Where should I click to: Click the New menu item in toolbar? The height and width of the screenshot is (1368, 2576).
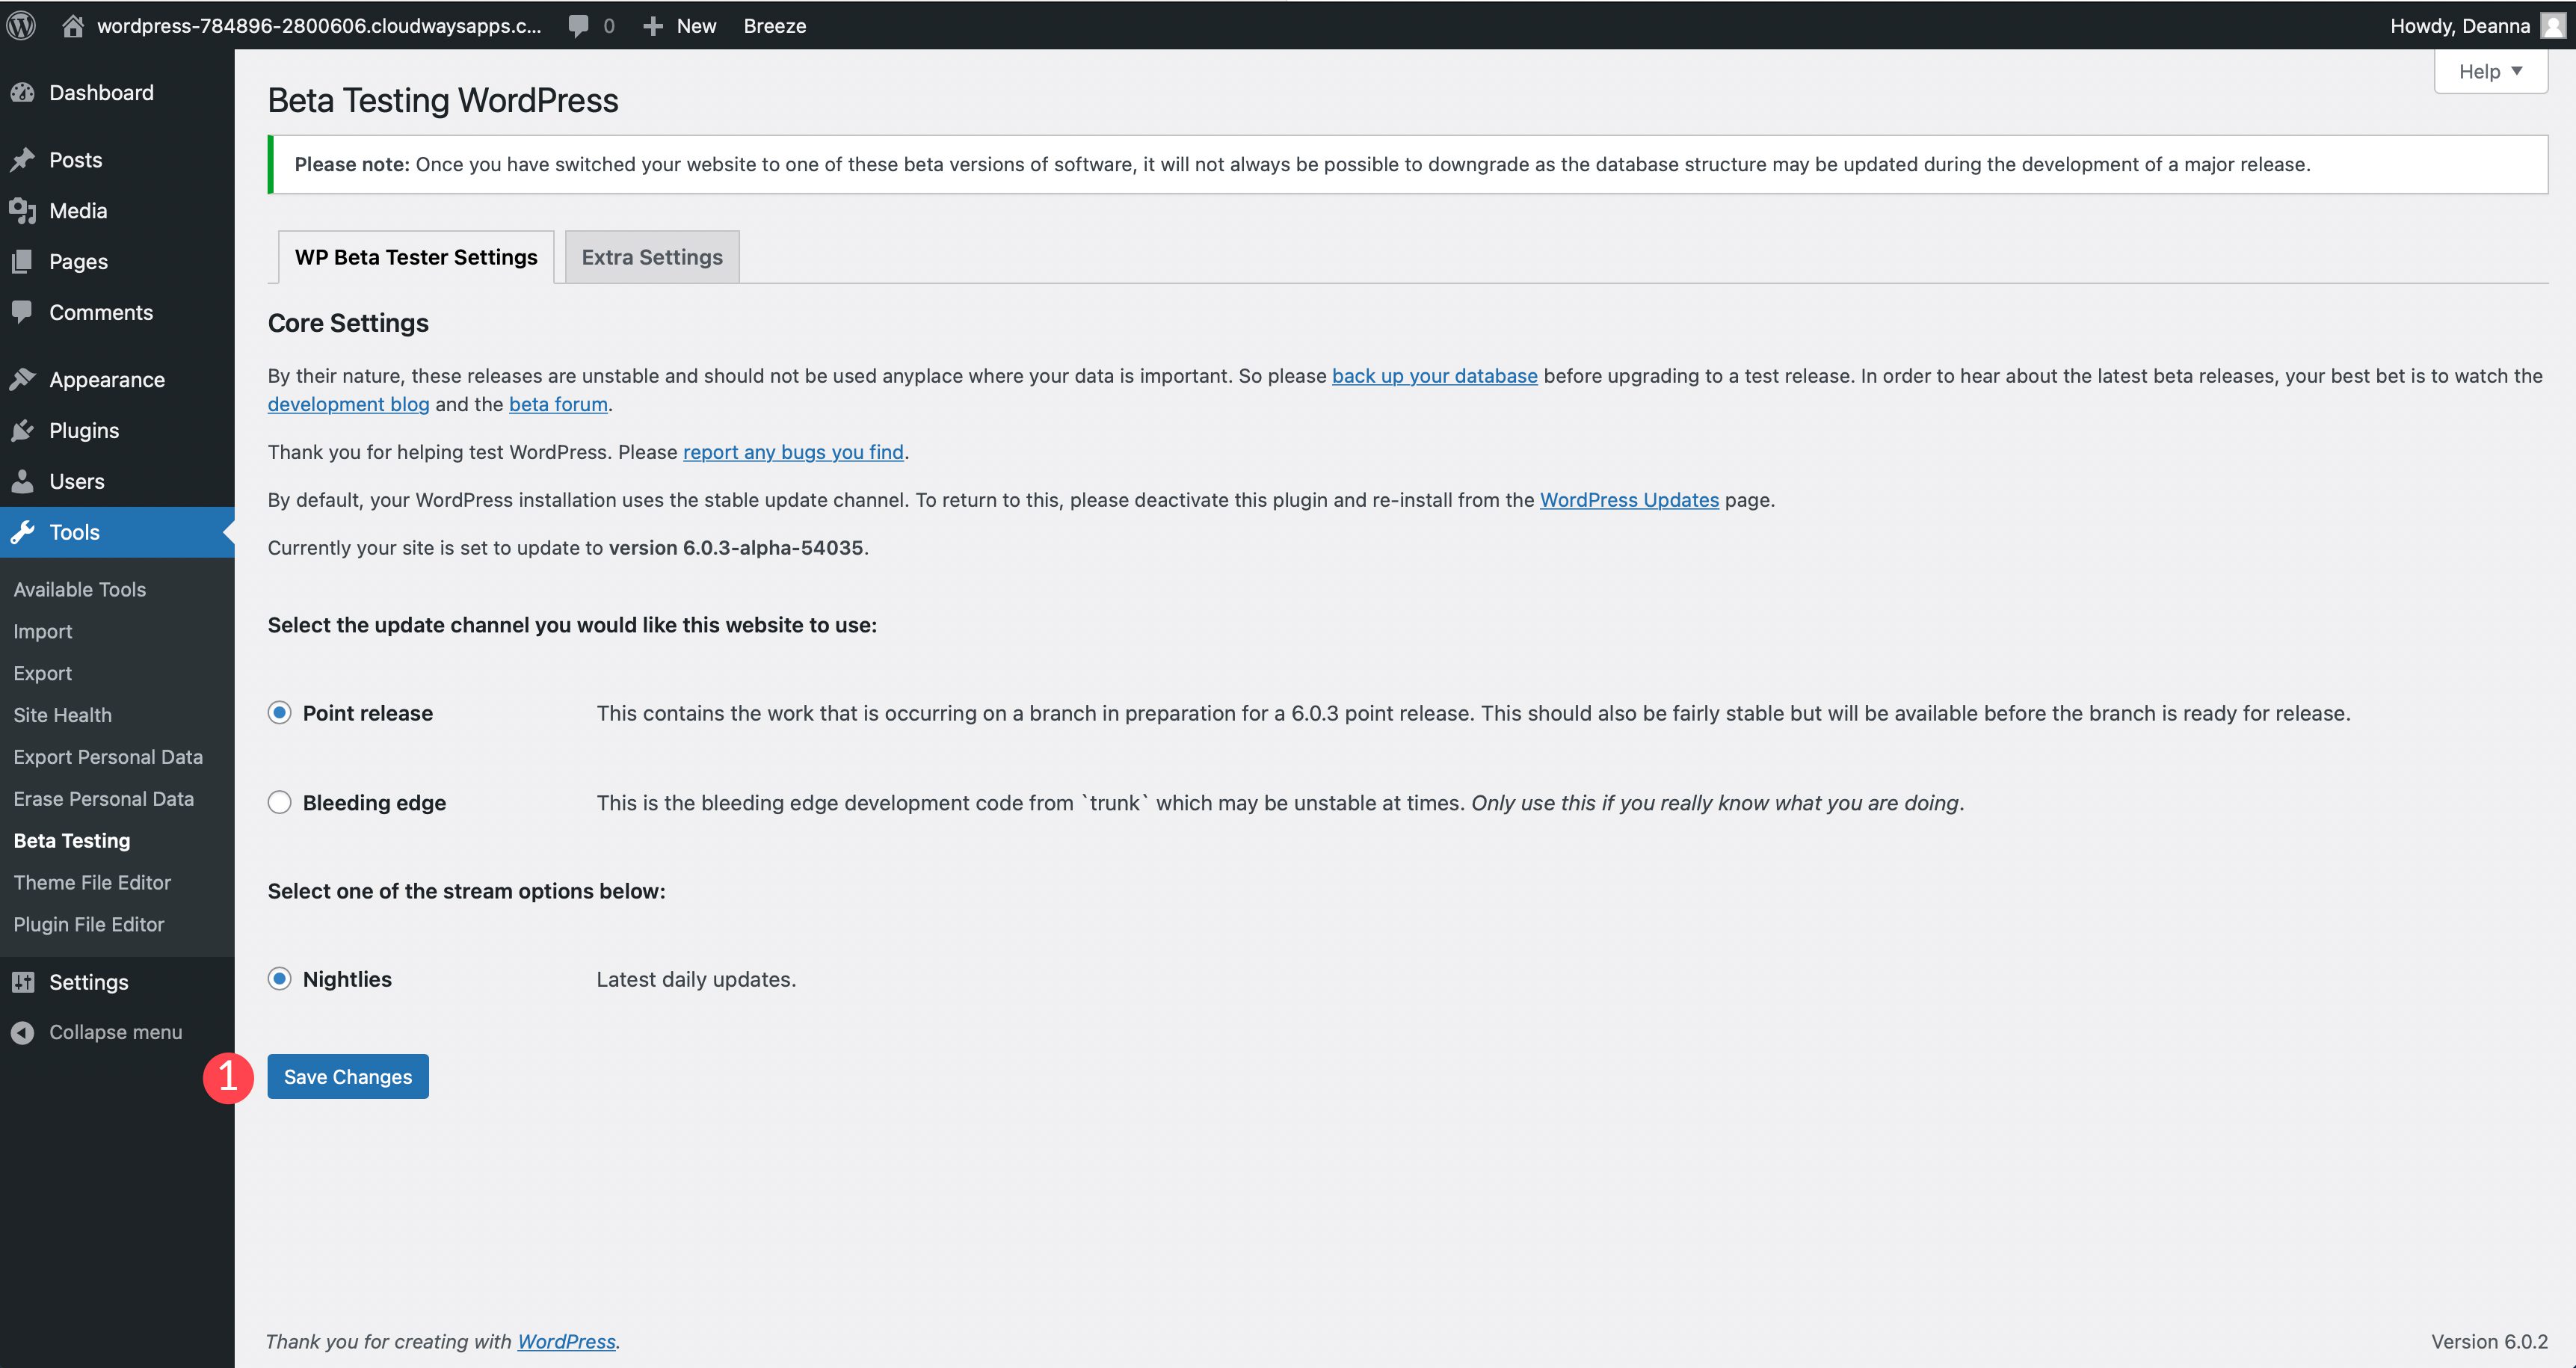click(695, 24)
